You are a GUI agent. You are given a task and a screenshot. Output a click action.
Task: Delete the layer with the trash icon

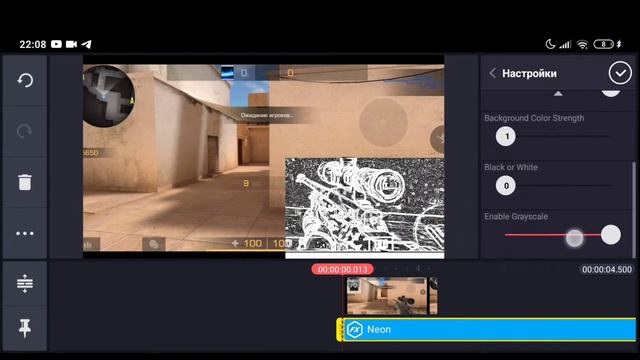[x=25, y=182]
